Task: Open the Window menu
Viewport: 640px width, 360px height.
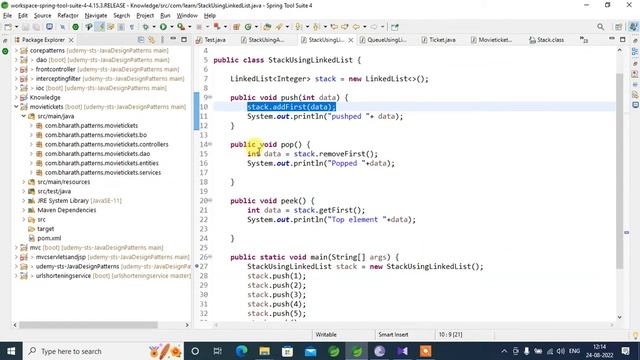Action: 187,16
